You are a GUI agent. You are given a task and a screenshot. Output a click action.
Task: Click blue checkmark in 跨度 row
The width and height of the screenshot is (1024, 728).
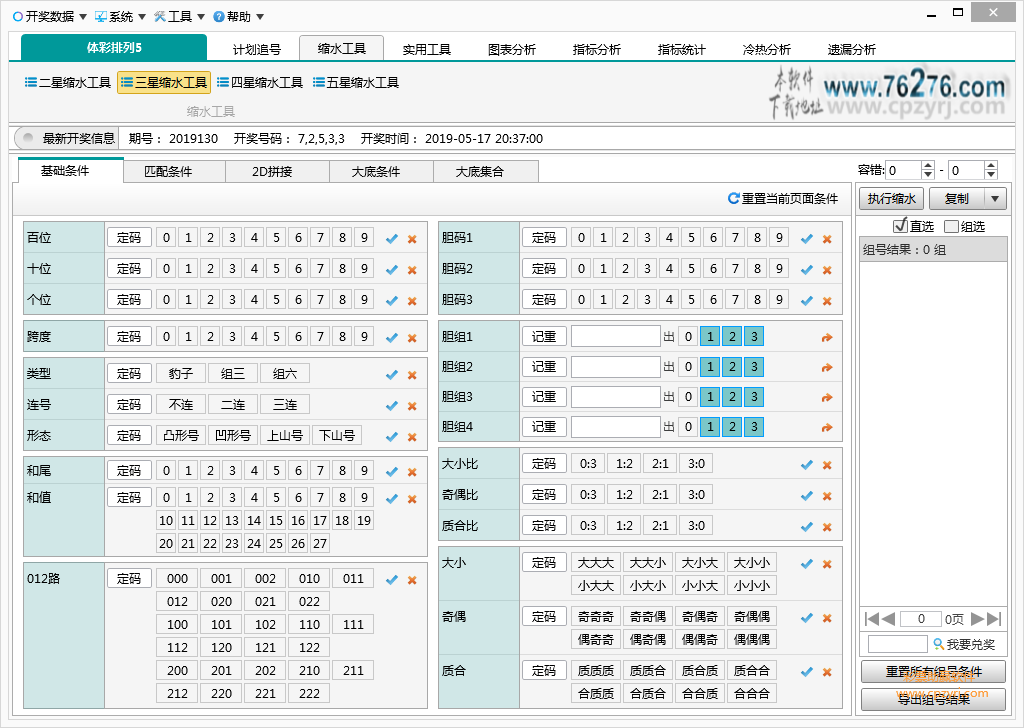pos(392,338)
